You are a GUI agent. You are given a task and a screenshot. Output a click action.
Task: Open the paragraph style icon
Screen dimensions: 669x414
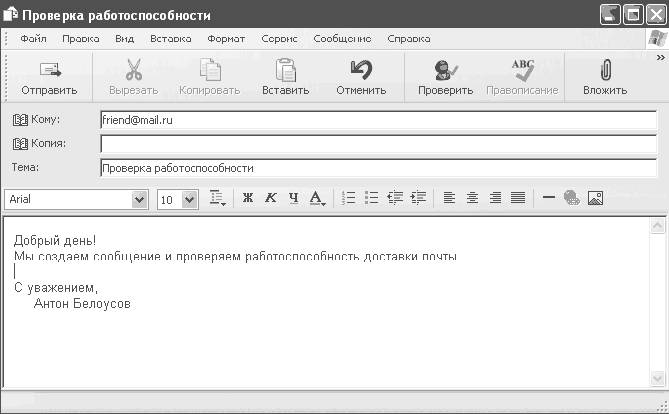[x=218, y=198]
